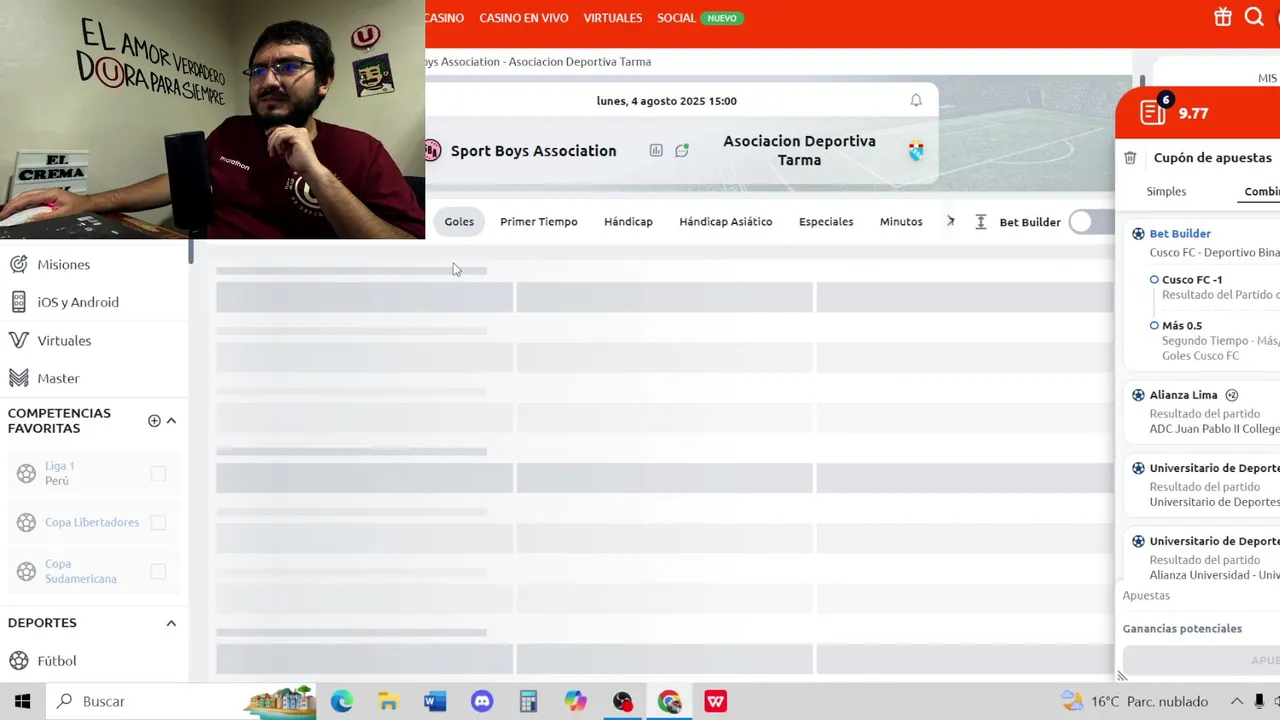Click the green live tracker icon beside Sport Boys

coord(682,150)
